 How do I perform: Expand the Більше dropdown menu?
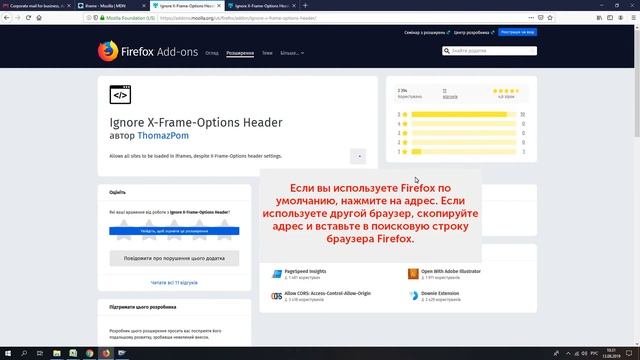pos(292,53)
